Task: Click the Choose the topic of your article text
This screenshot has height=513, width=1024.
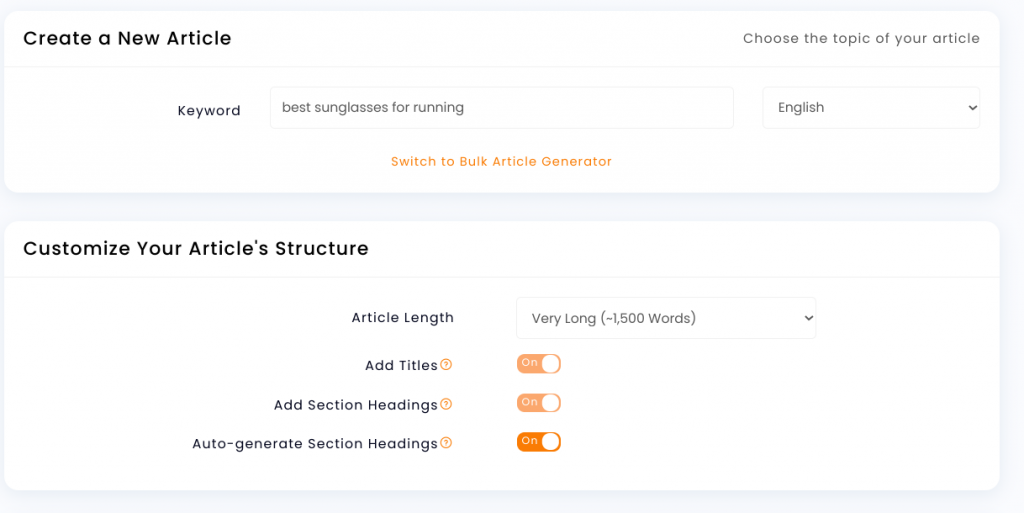Action: tap(861, 39)
